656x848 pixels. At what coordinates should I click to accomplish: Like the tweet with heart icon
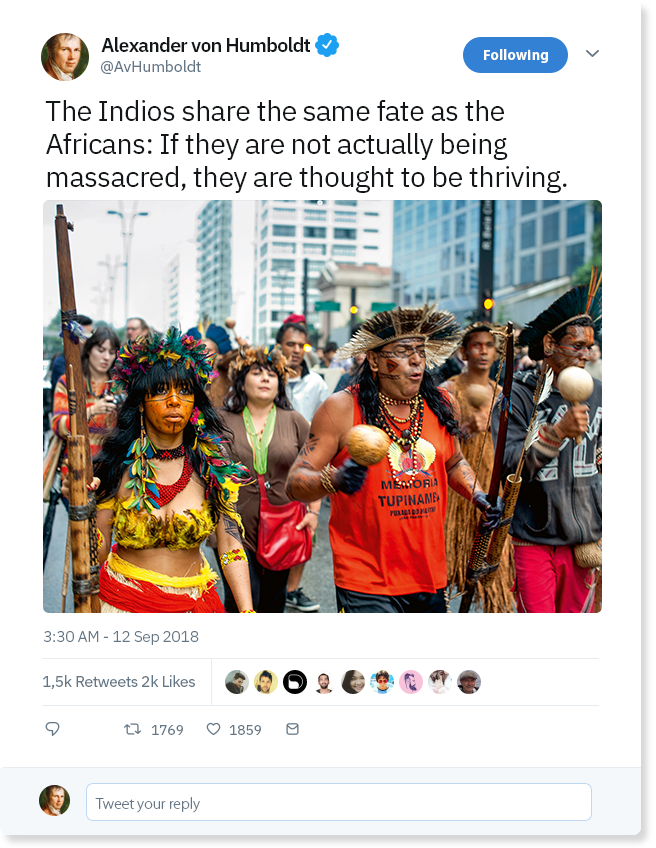pos(214,729)
